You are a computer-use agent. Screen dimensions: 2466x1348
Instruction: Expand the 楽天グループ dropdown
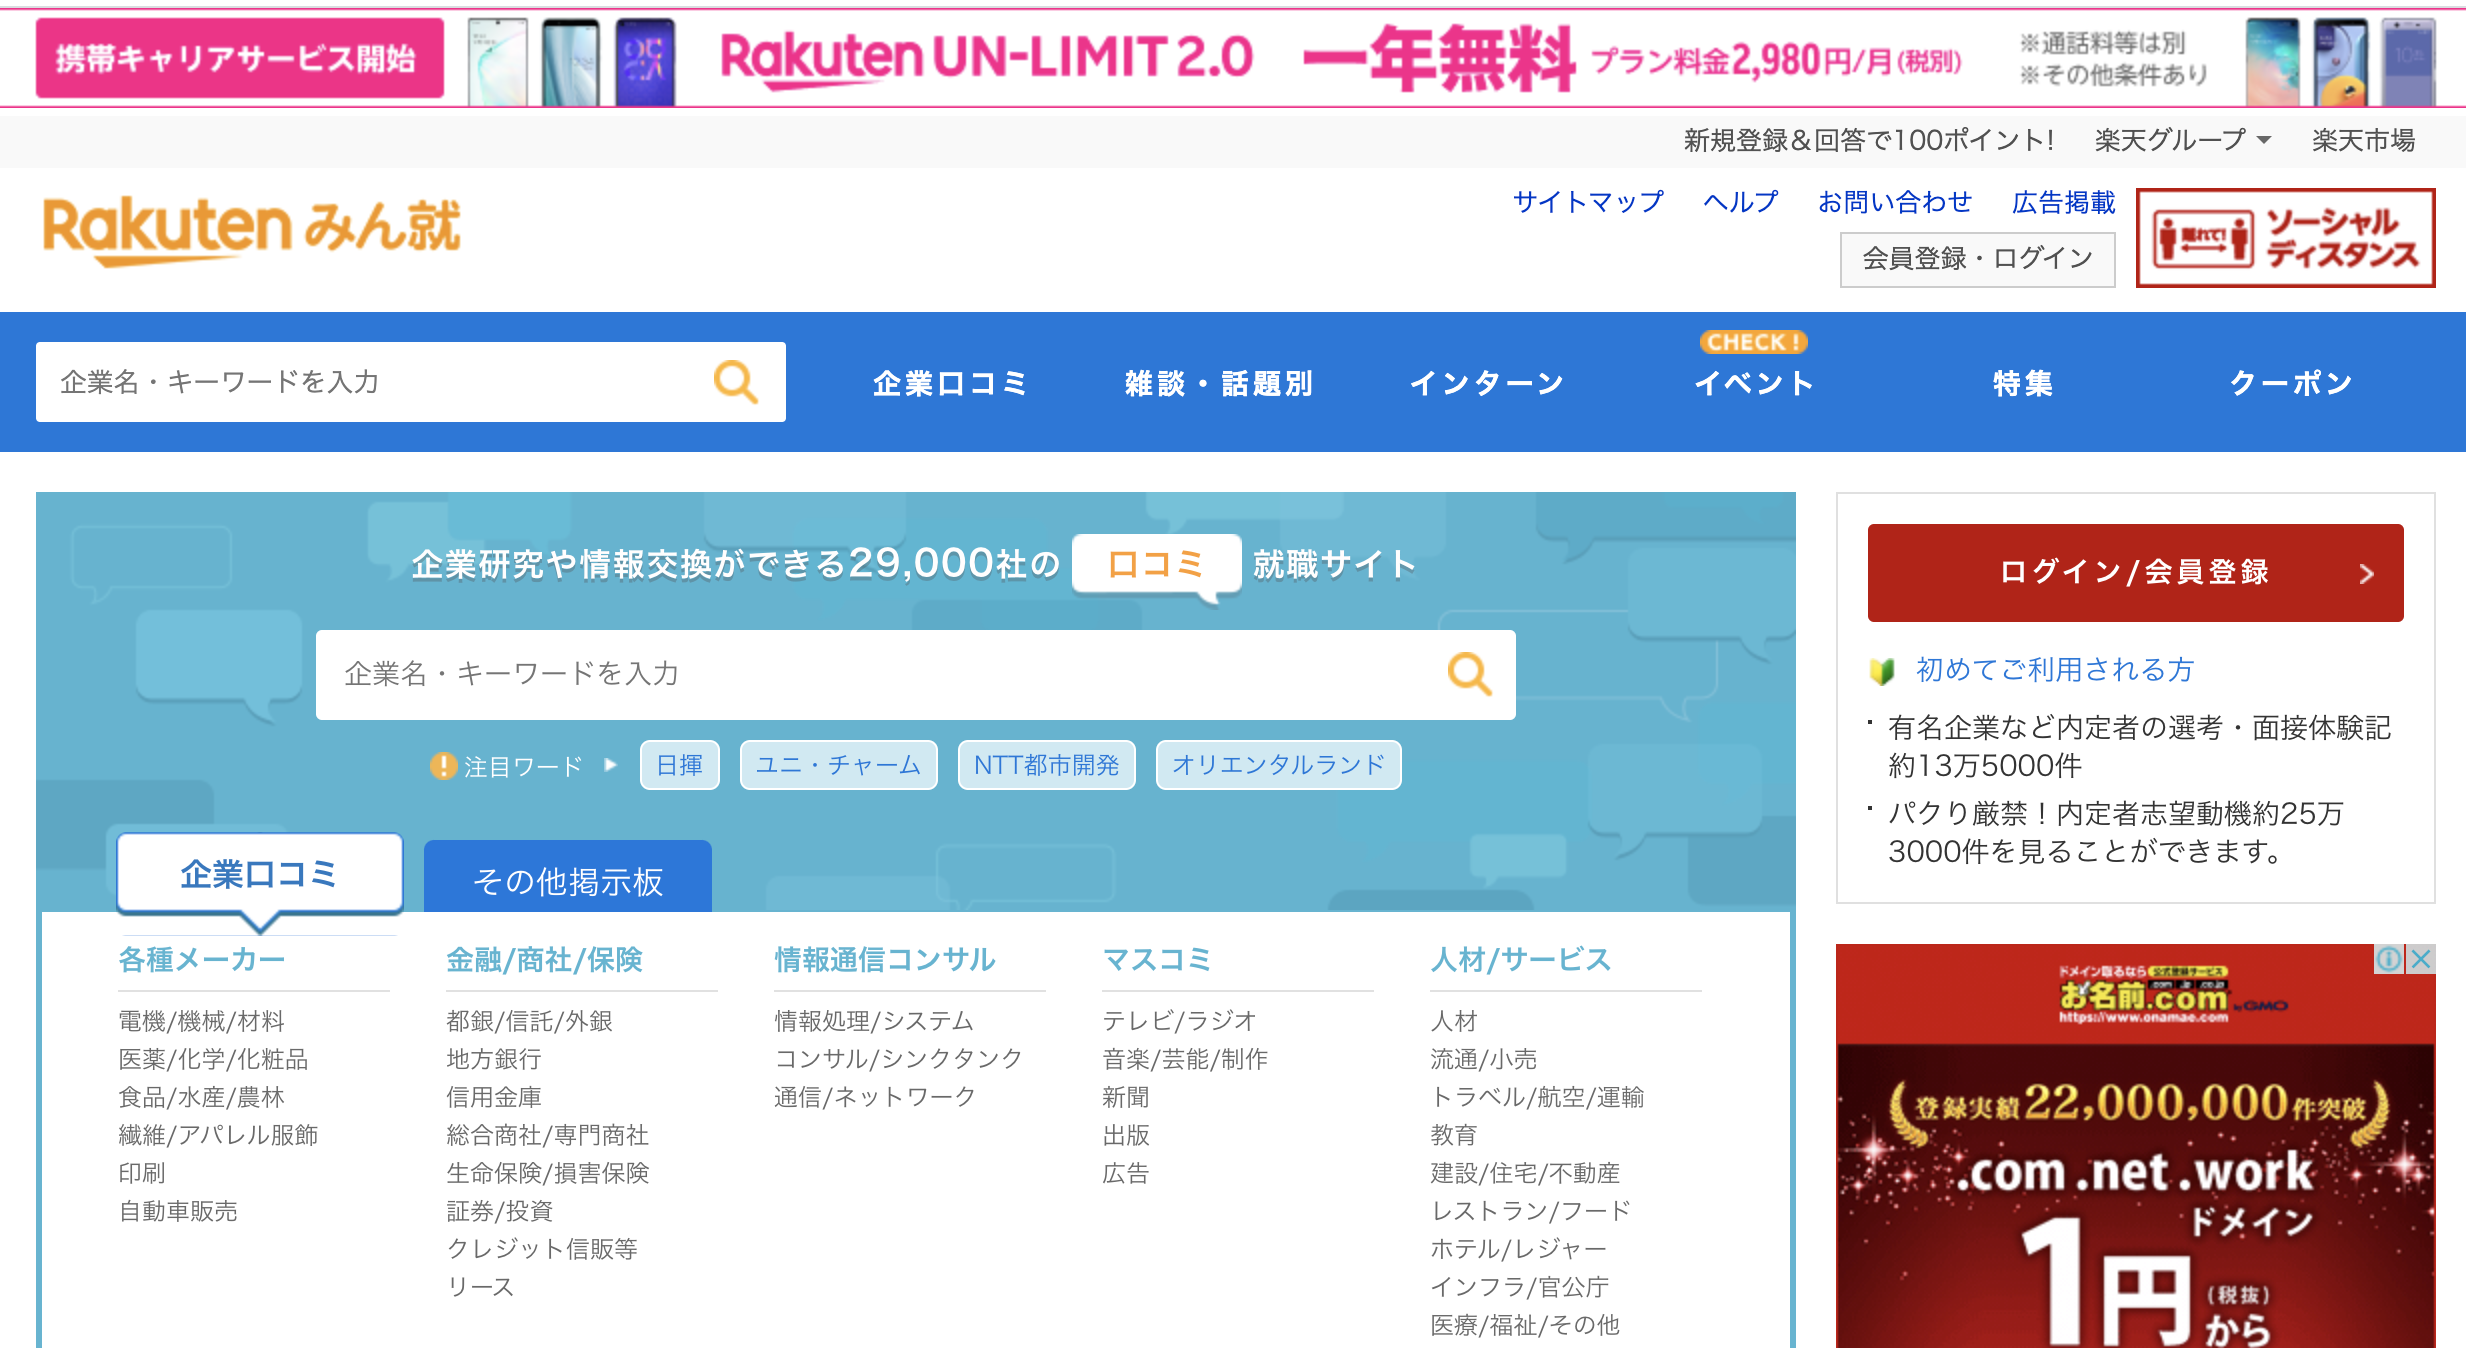click(2182, 140)
